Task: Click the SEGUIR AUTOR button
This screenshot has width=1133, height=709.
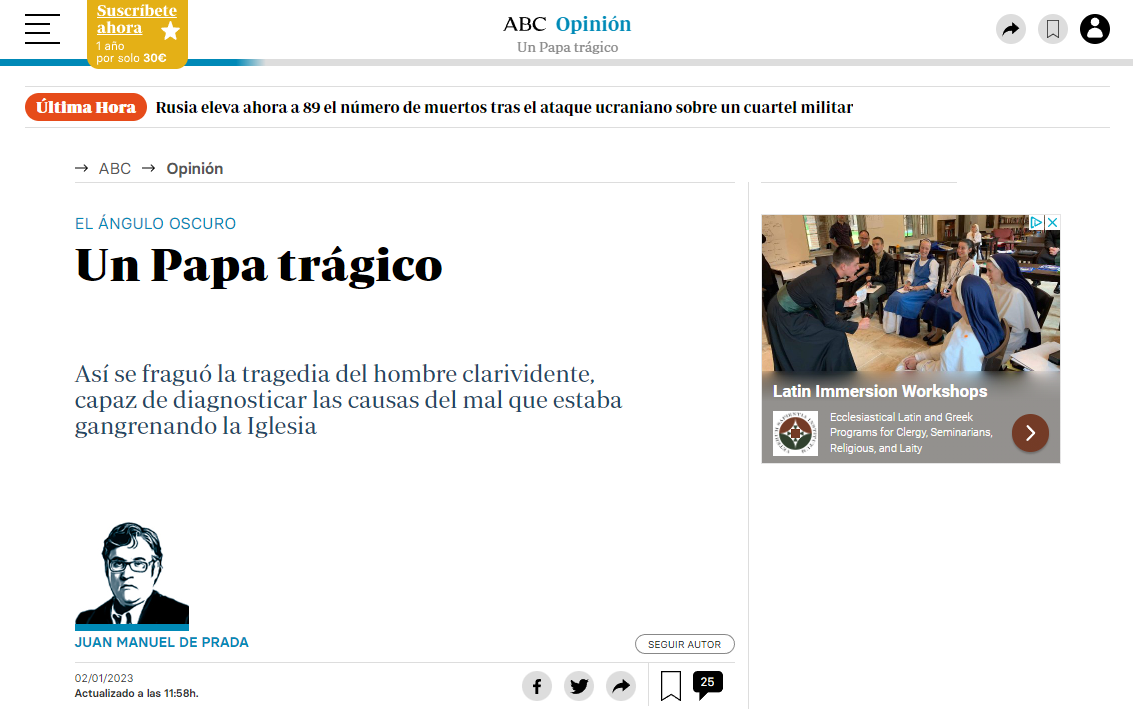Action: 685,644
